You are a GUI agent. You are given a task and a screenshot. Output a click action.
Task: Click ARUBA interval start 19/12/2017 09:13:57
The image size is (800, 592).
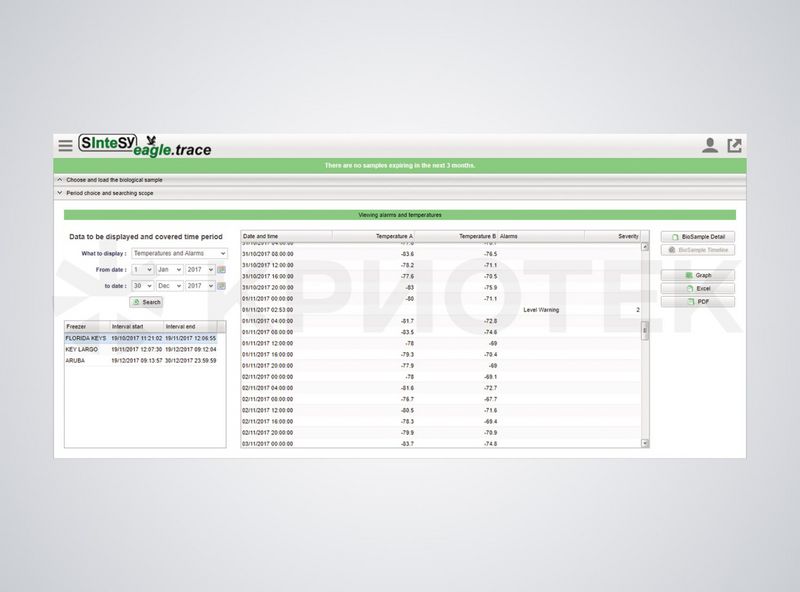pos(137,361)
